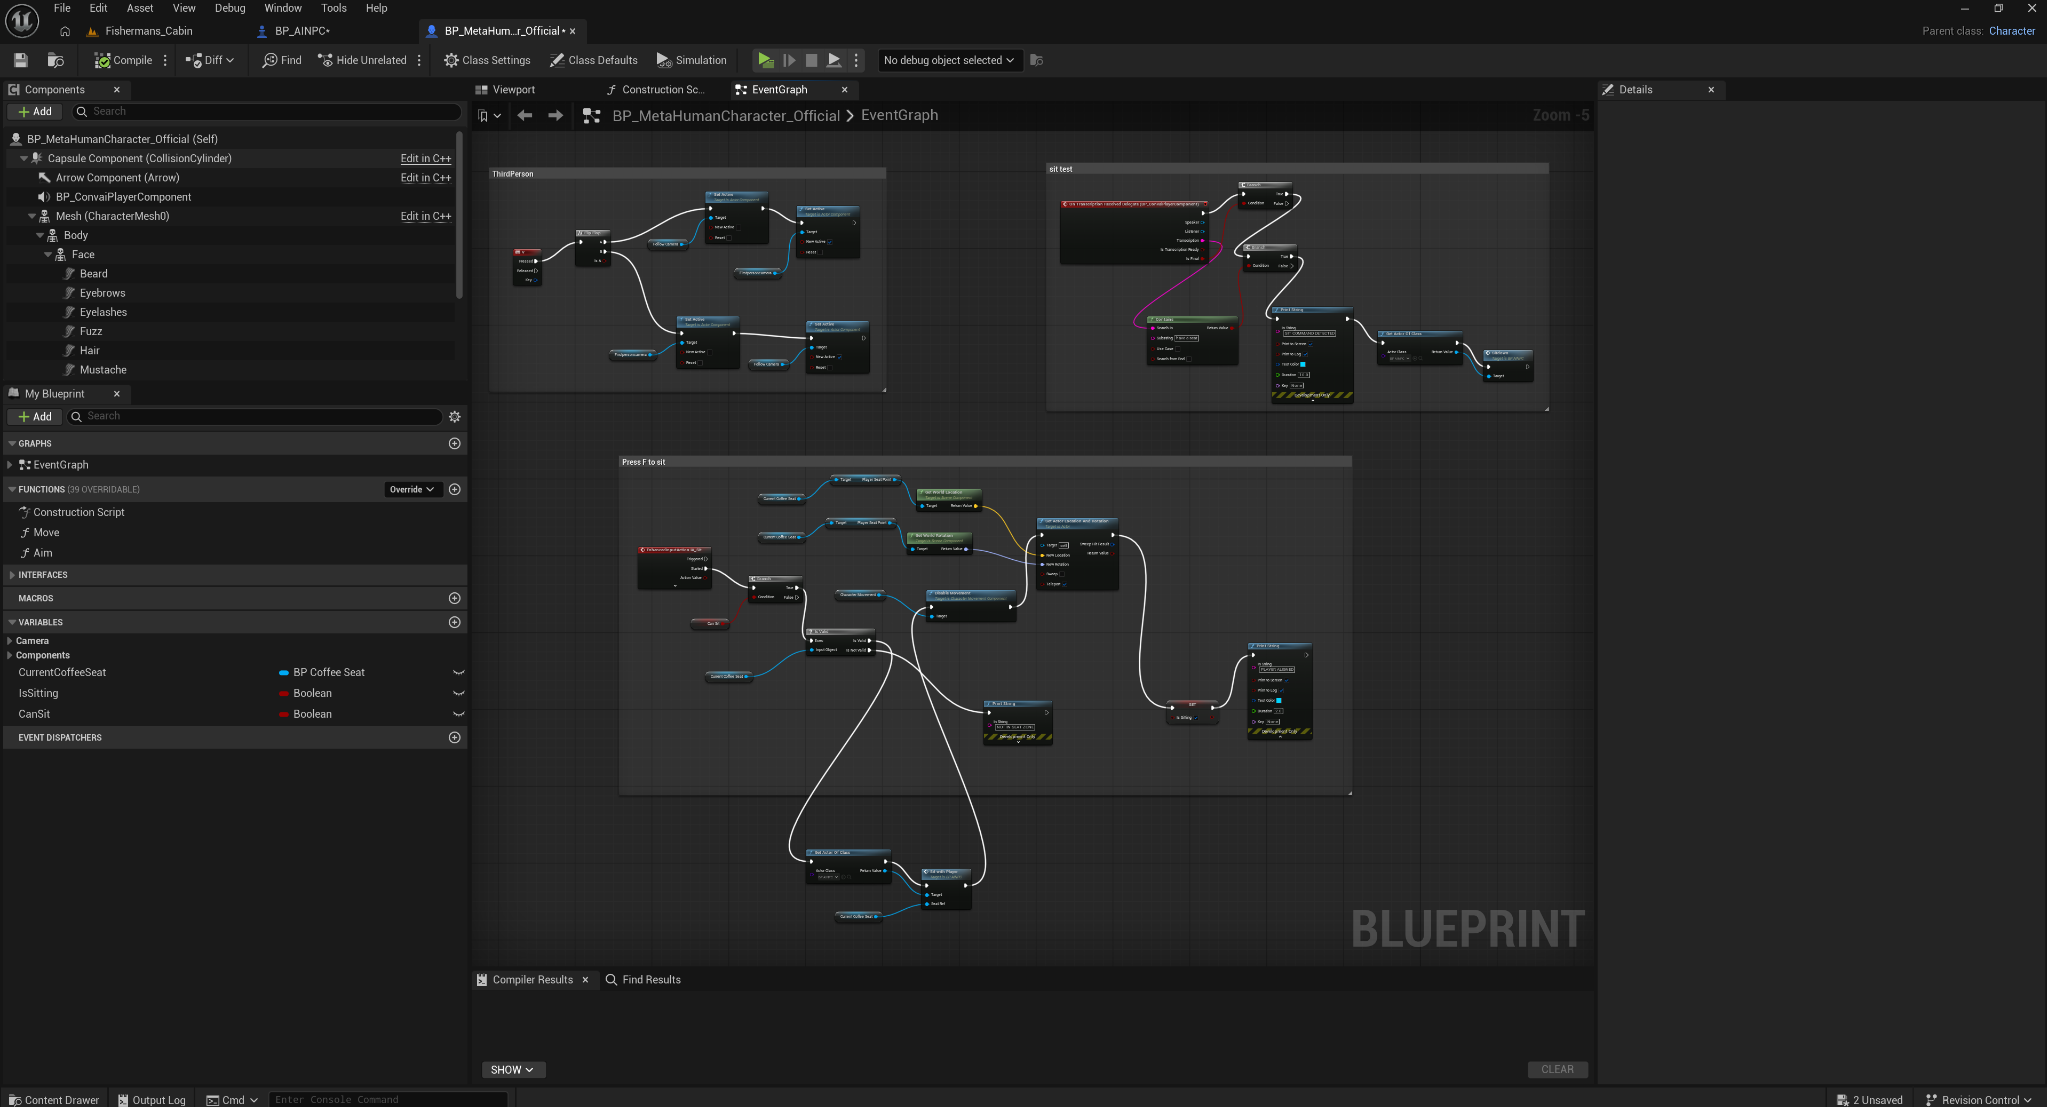Open Class Settings

(487, 60)
